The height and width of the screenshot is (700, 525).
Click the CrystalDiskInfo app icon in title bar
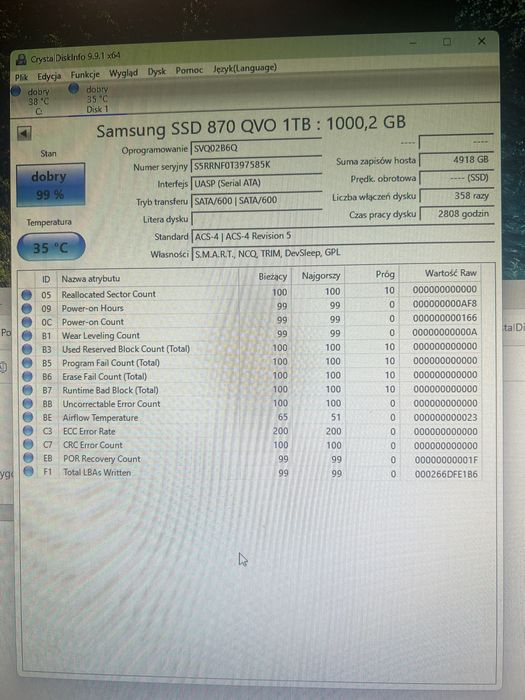21,59
